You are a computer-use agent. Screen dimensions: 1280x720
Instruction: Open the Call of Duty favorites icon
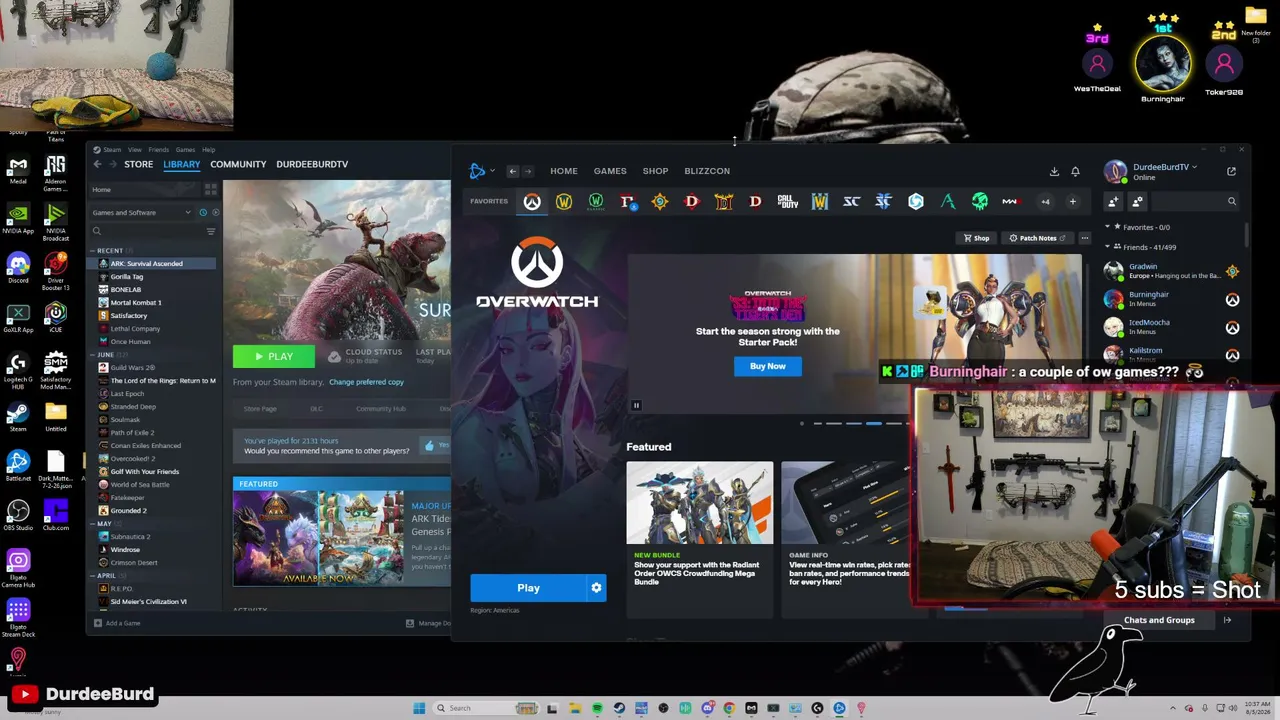788,202
